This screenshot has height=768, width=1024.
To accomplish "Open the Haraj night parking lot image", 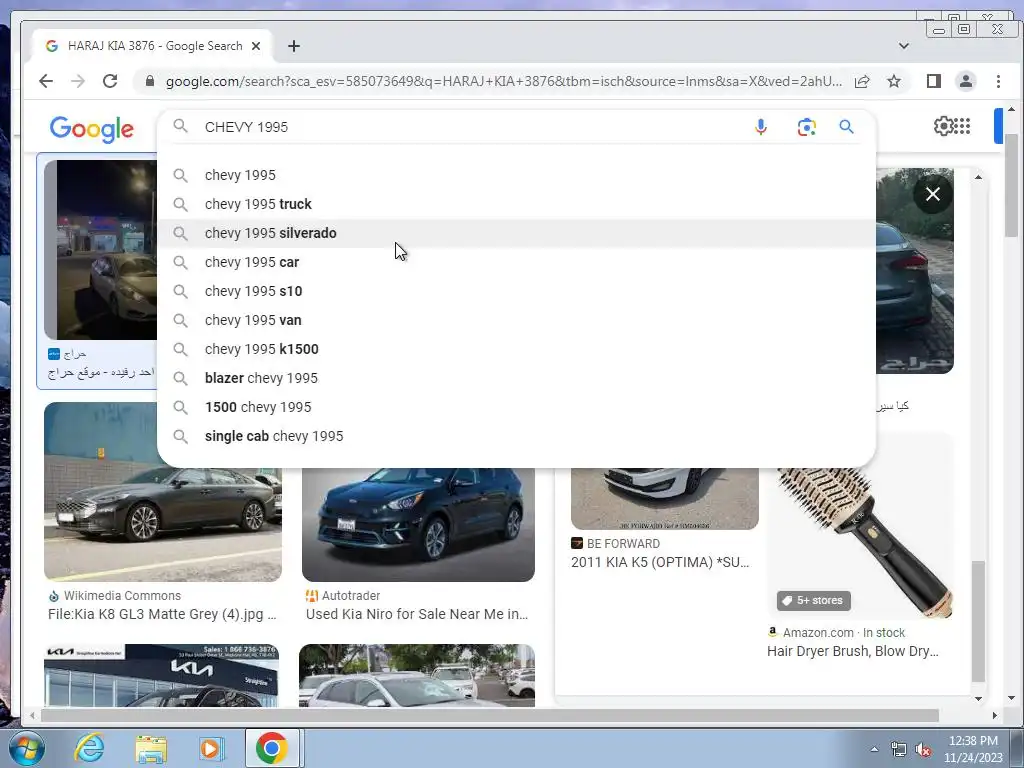I will tap(101, 249).
